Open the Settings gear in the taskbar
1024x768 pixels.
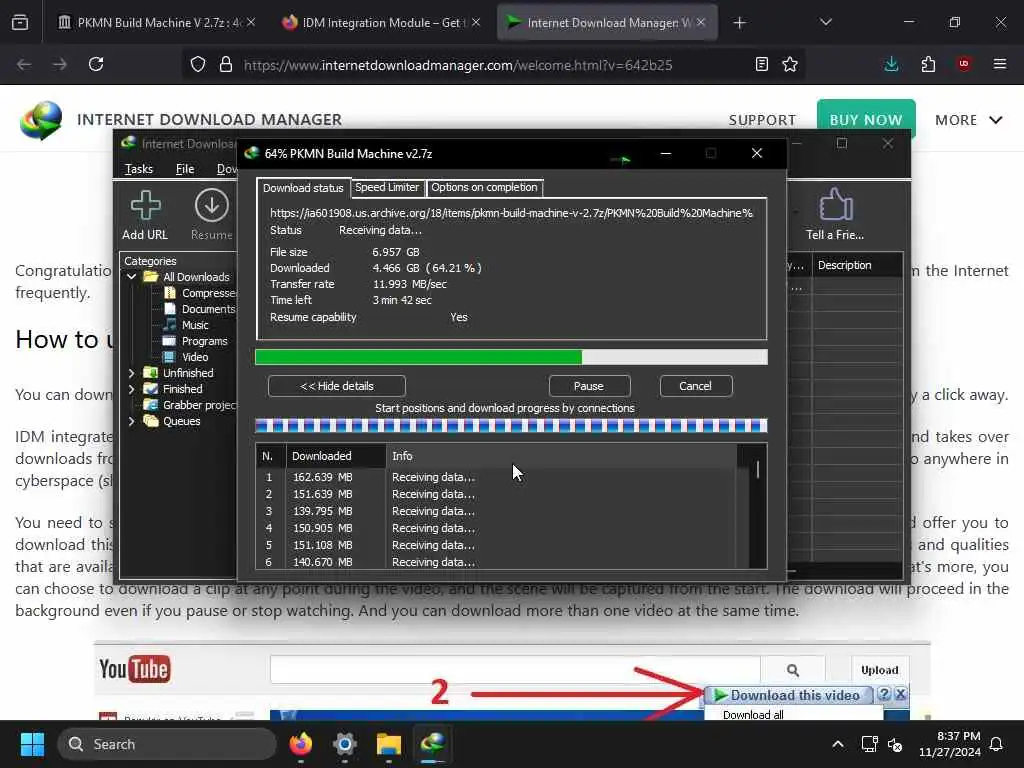pos(345,744)
